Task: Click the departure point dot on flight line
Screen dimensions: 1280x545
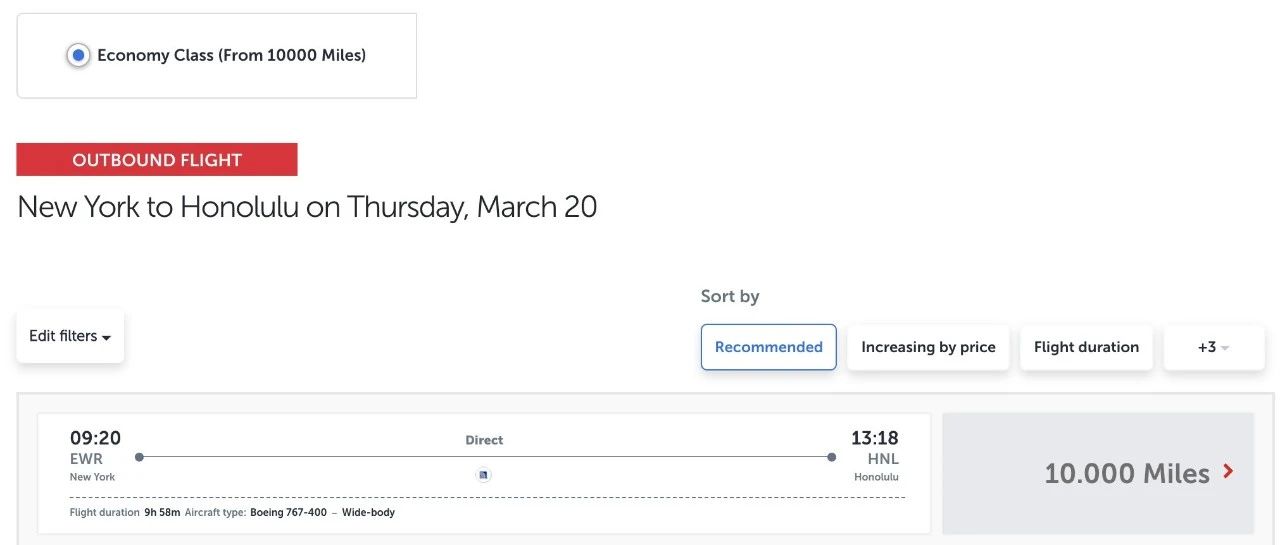Action: tap(139, 457)
